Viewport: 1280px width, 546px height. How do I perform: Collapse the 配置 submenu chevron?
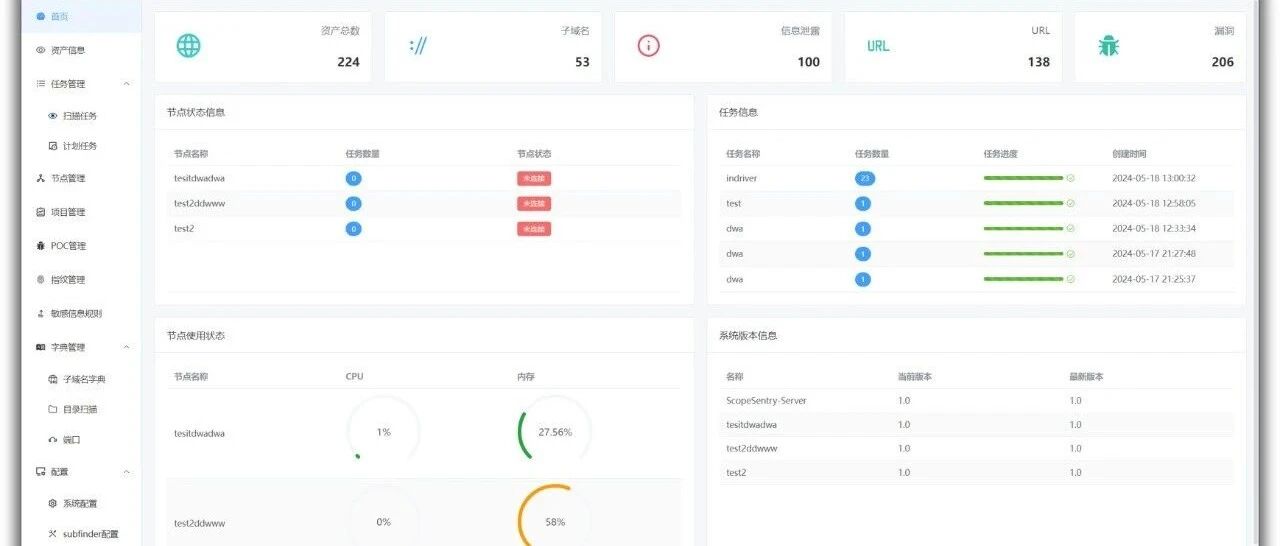pyautogui.click(x=126, y=471)
